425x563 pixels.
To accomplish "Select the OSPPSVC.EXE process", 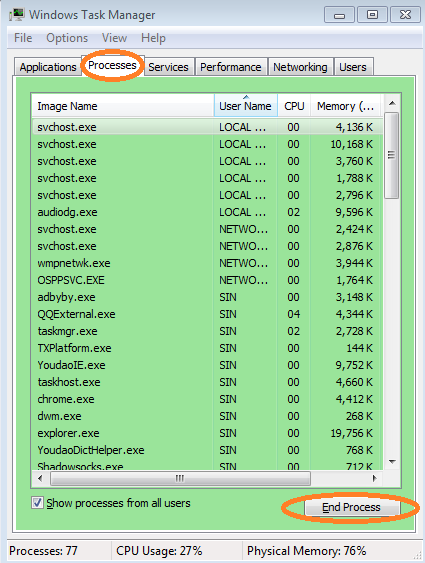I will (x=207, y=280).
